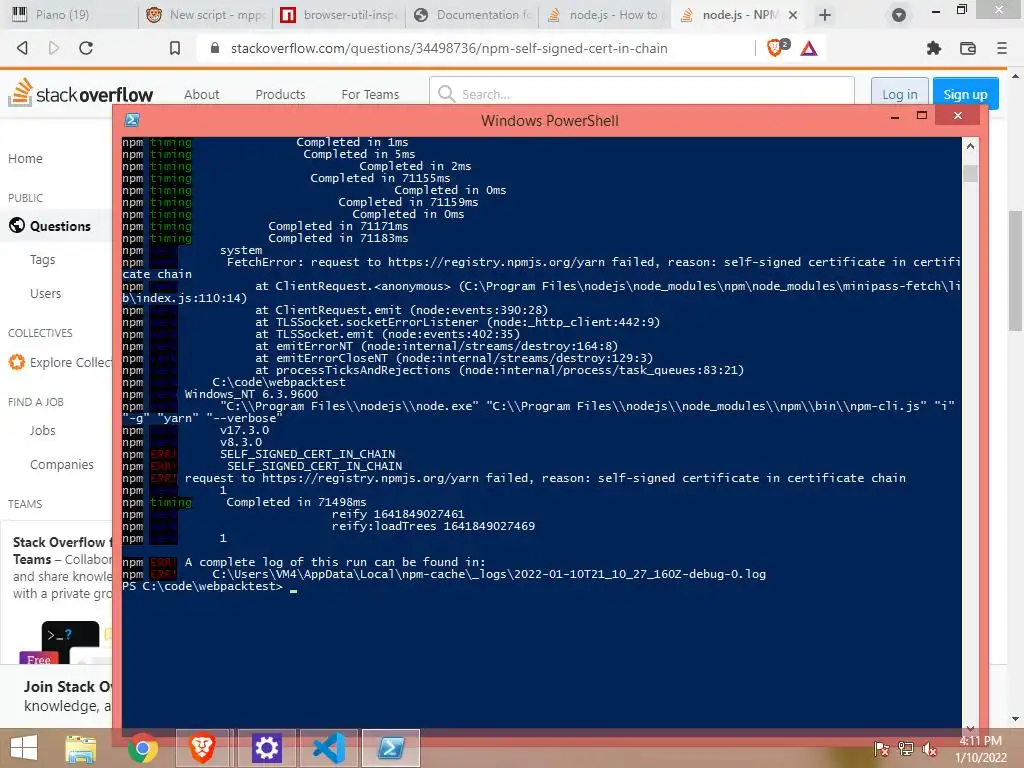
Task: Click muted volume tray icon
Action: (930, 749)
